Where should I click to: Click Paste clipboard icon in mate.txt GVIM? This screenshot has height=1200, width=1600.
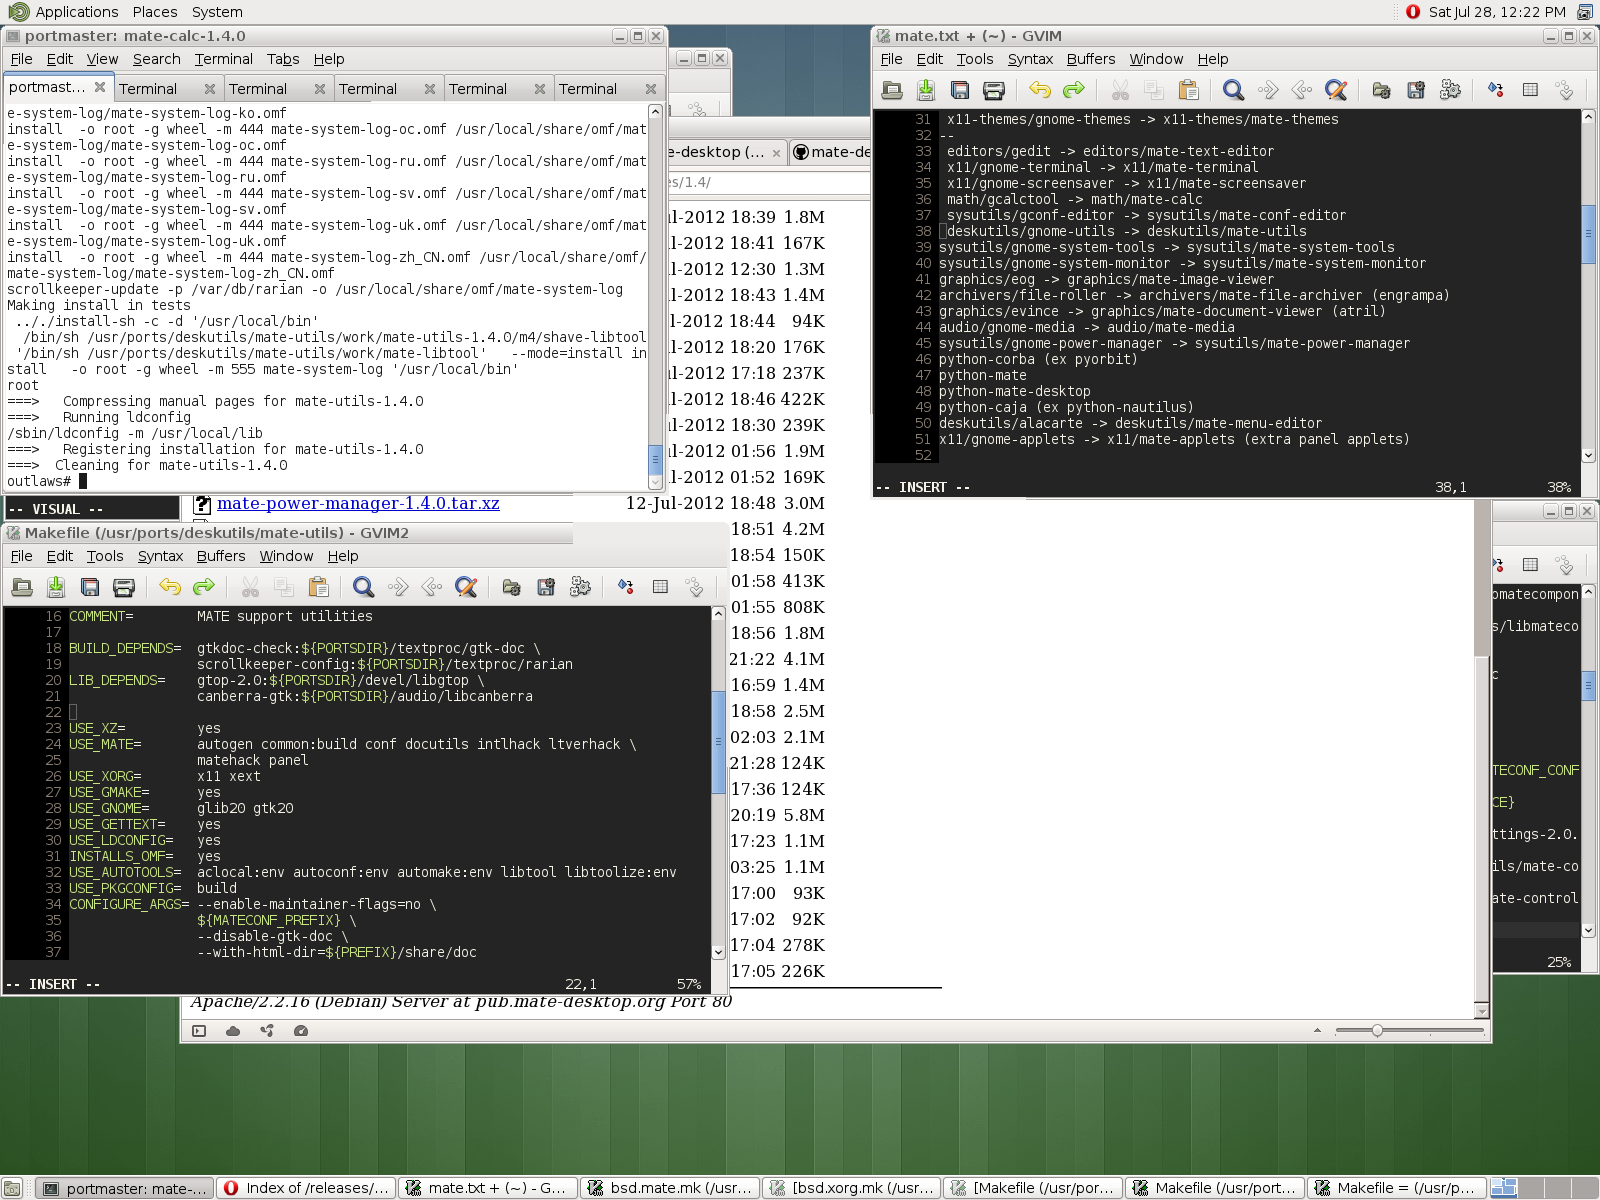click(1188, 90)
